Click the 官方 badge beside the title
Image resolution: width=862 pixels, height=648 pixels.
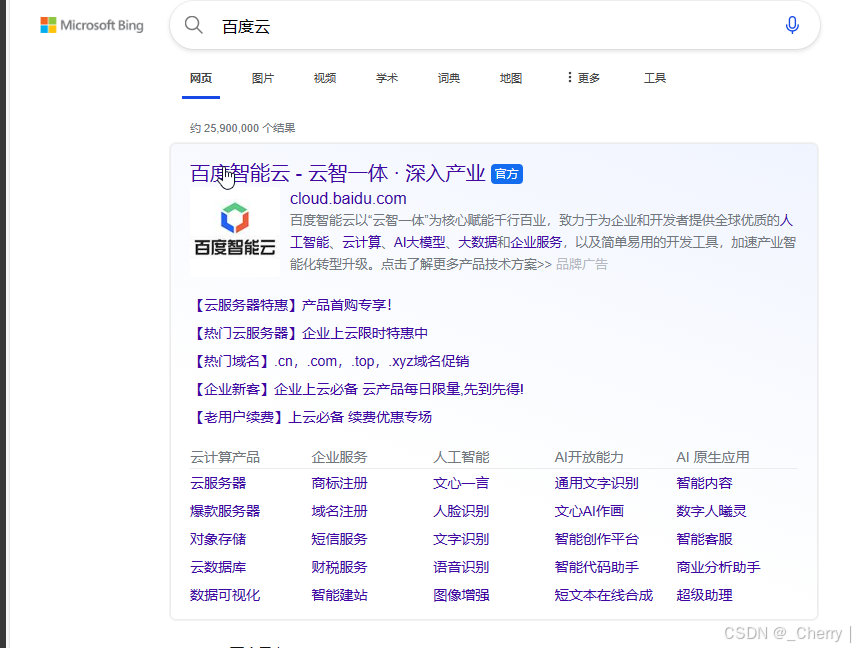(x=506, y=174)
